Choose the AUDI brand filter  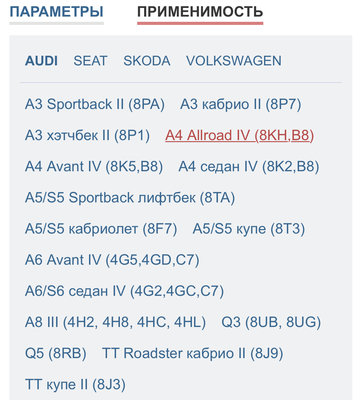click(x=41, y=61)
